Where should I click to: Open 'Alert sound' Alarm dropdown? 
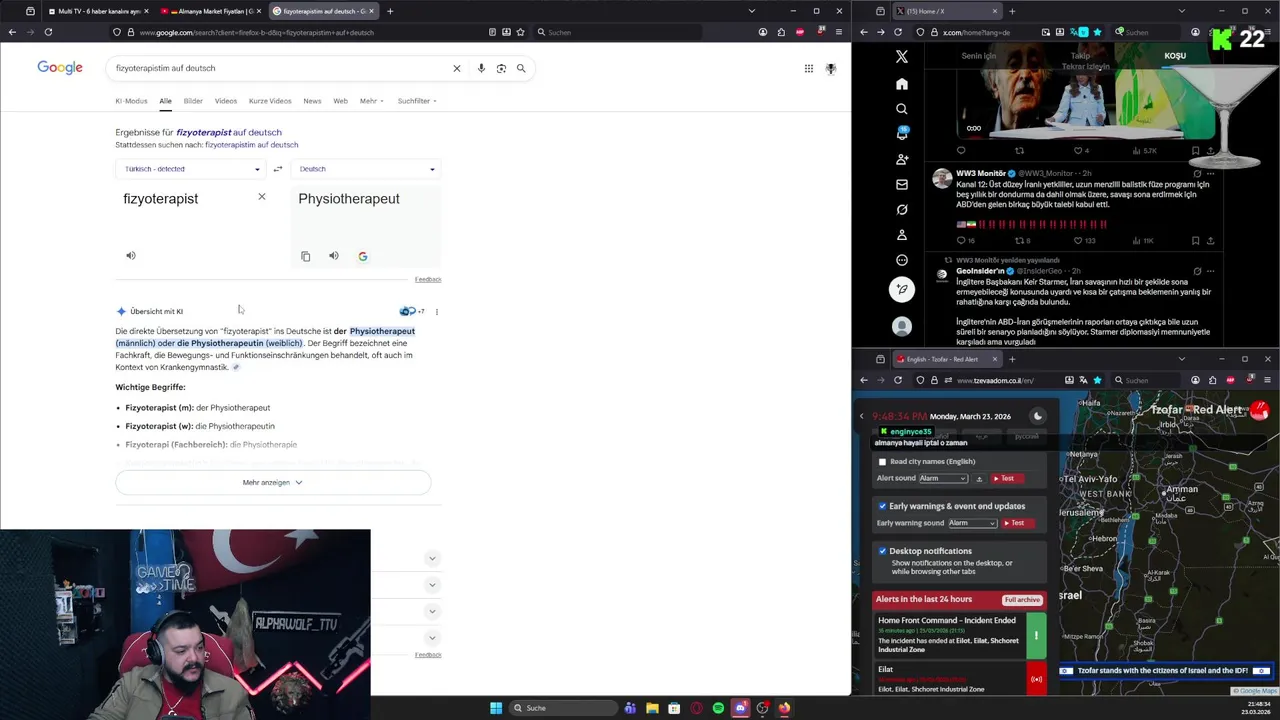point(943,478)
